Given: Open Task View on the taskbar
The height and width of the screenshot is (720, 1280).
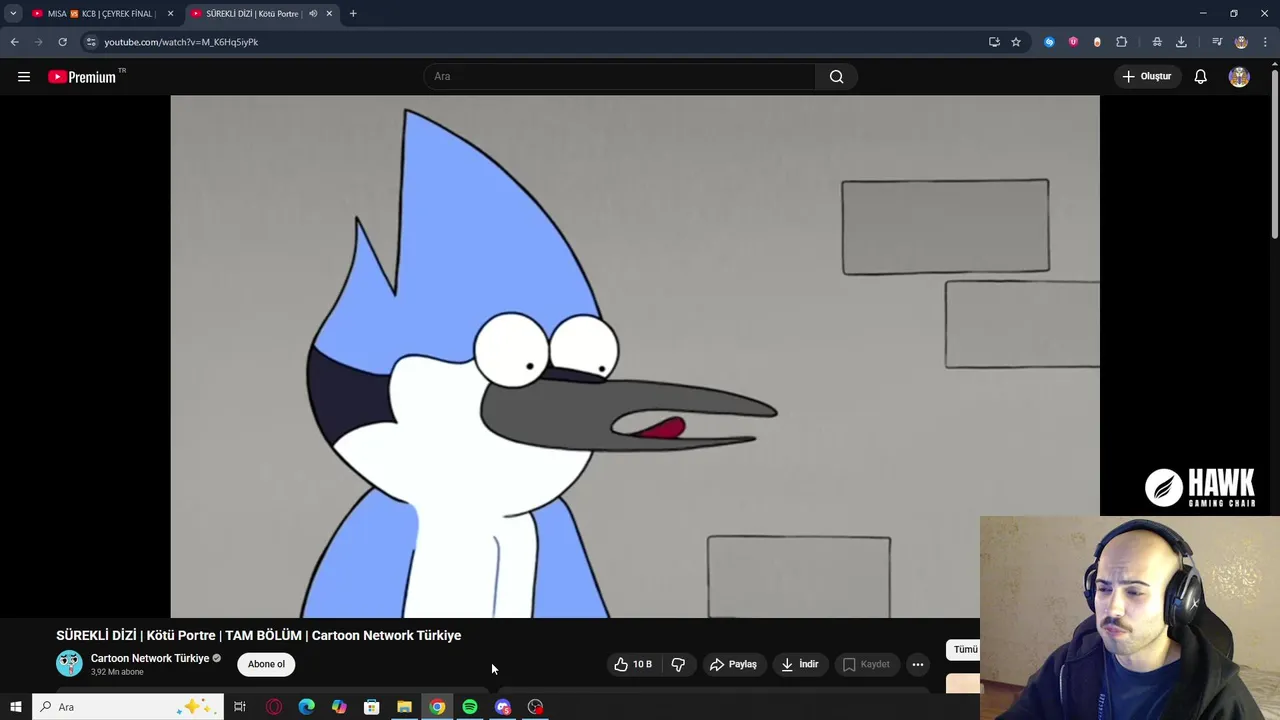Looking at the screenshot, I should click(240, 707).
